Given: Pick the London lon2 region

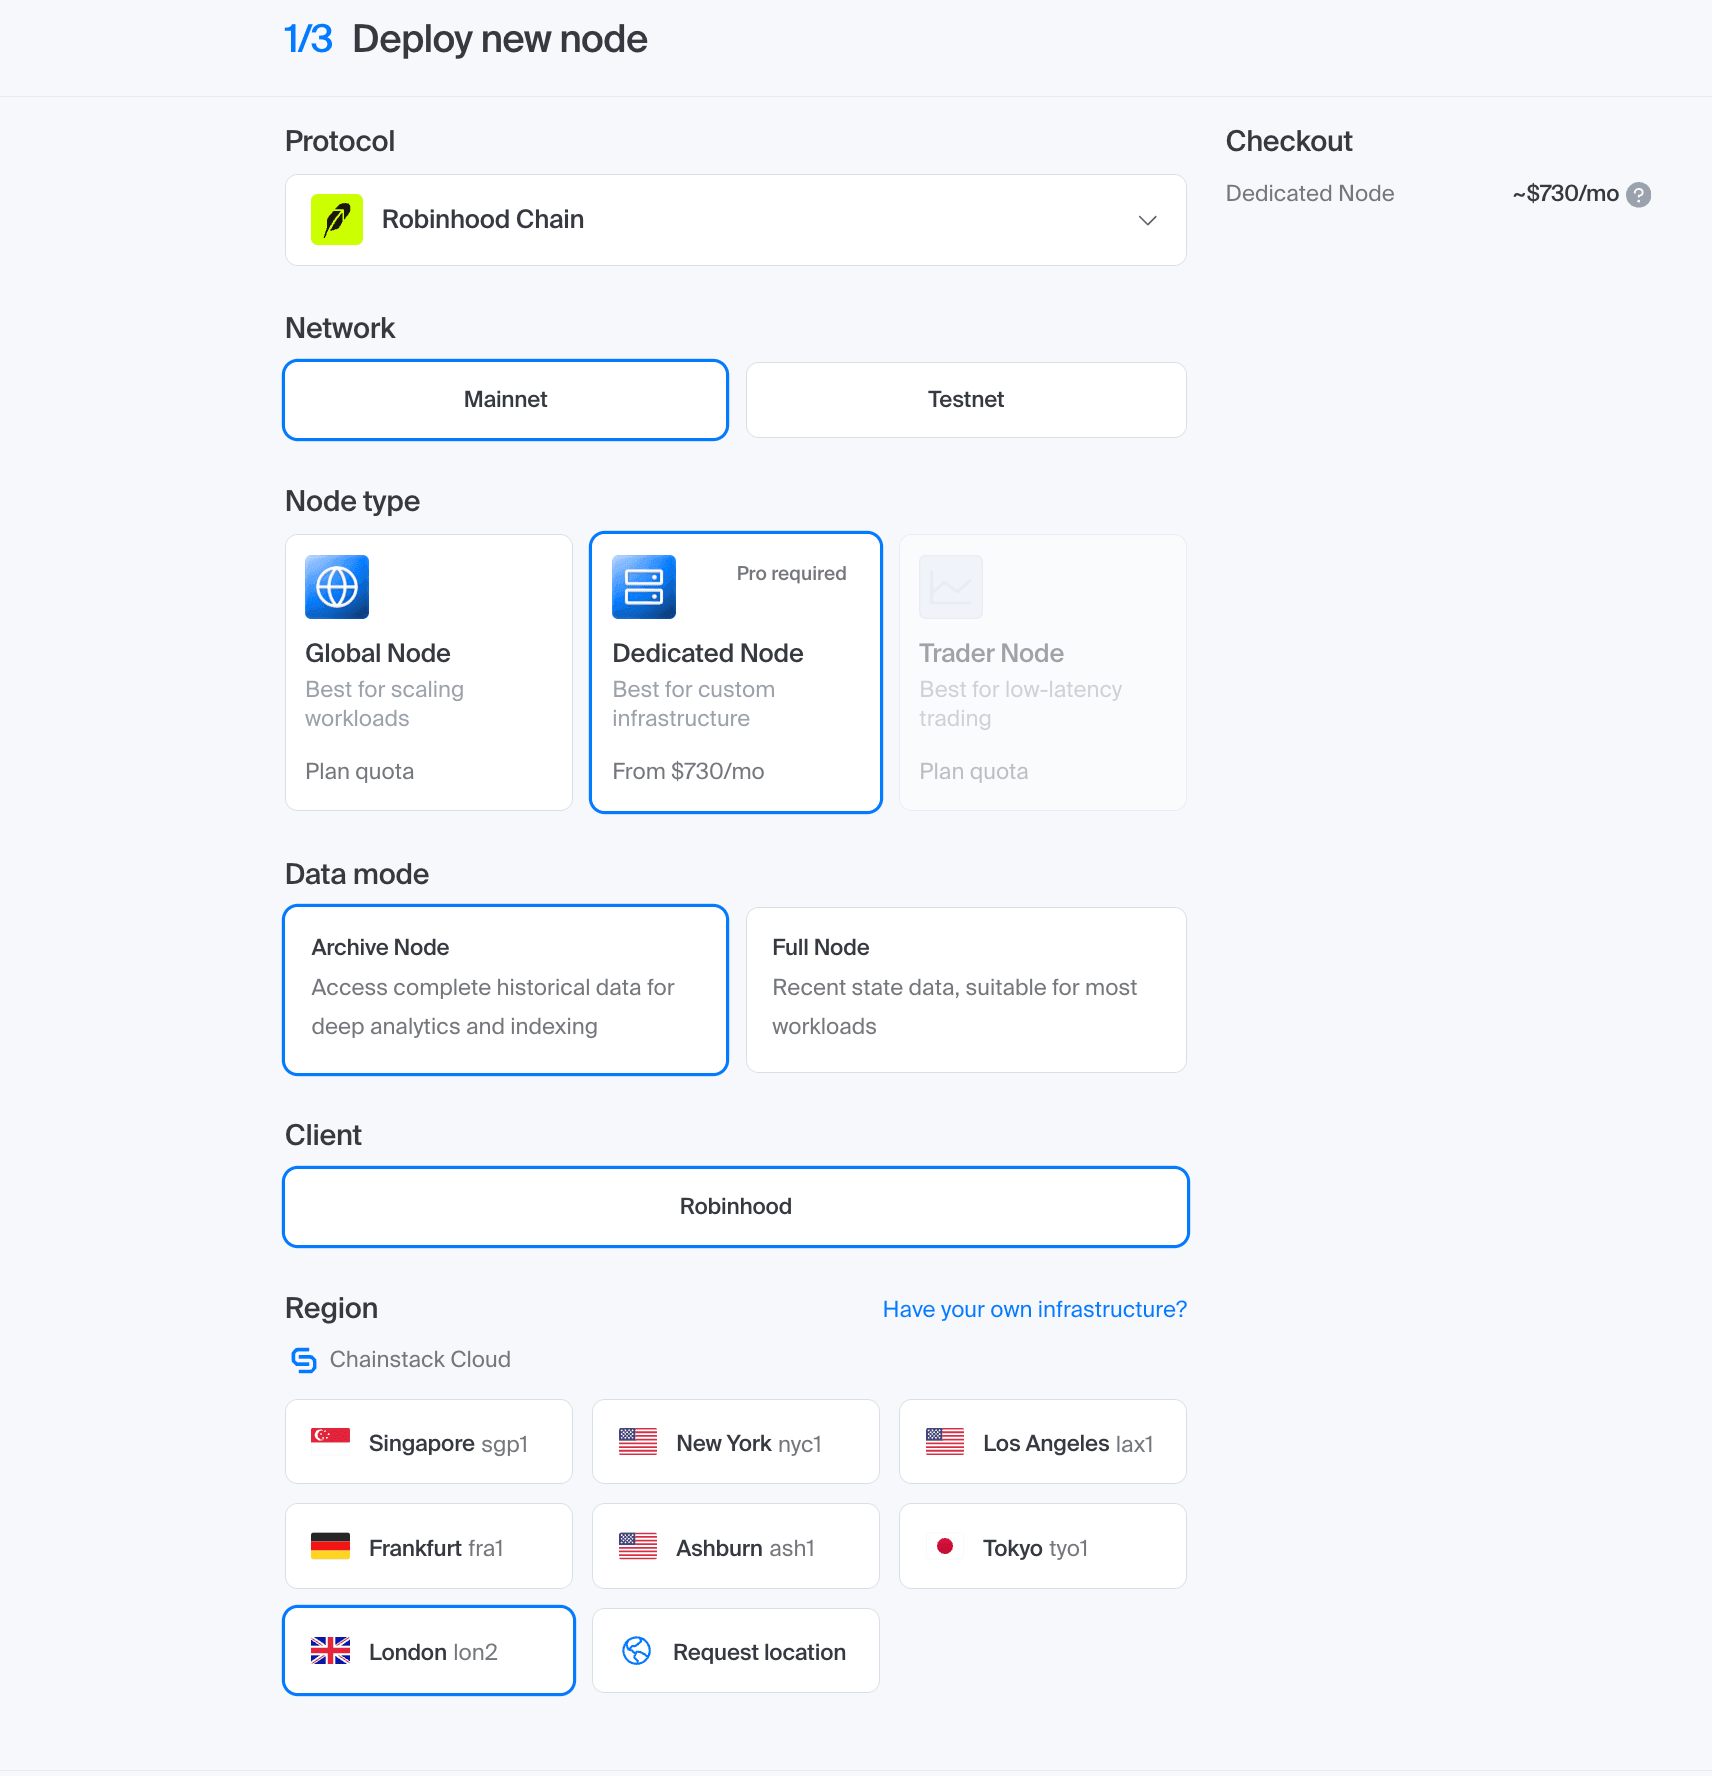Looking at the screenshot, I should (x=429, y=1651).
